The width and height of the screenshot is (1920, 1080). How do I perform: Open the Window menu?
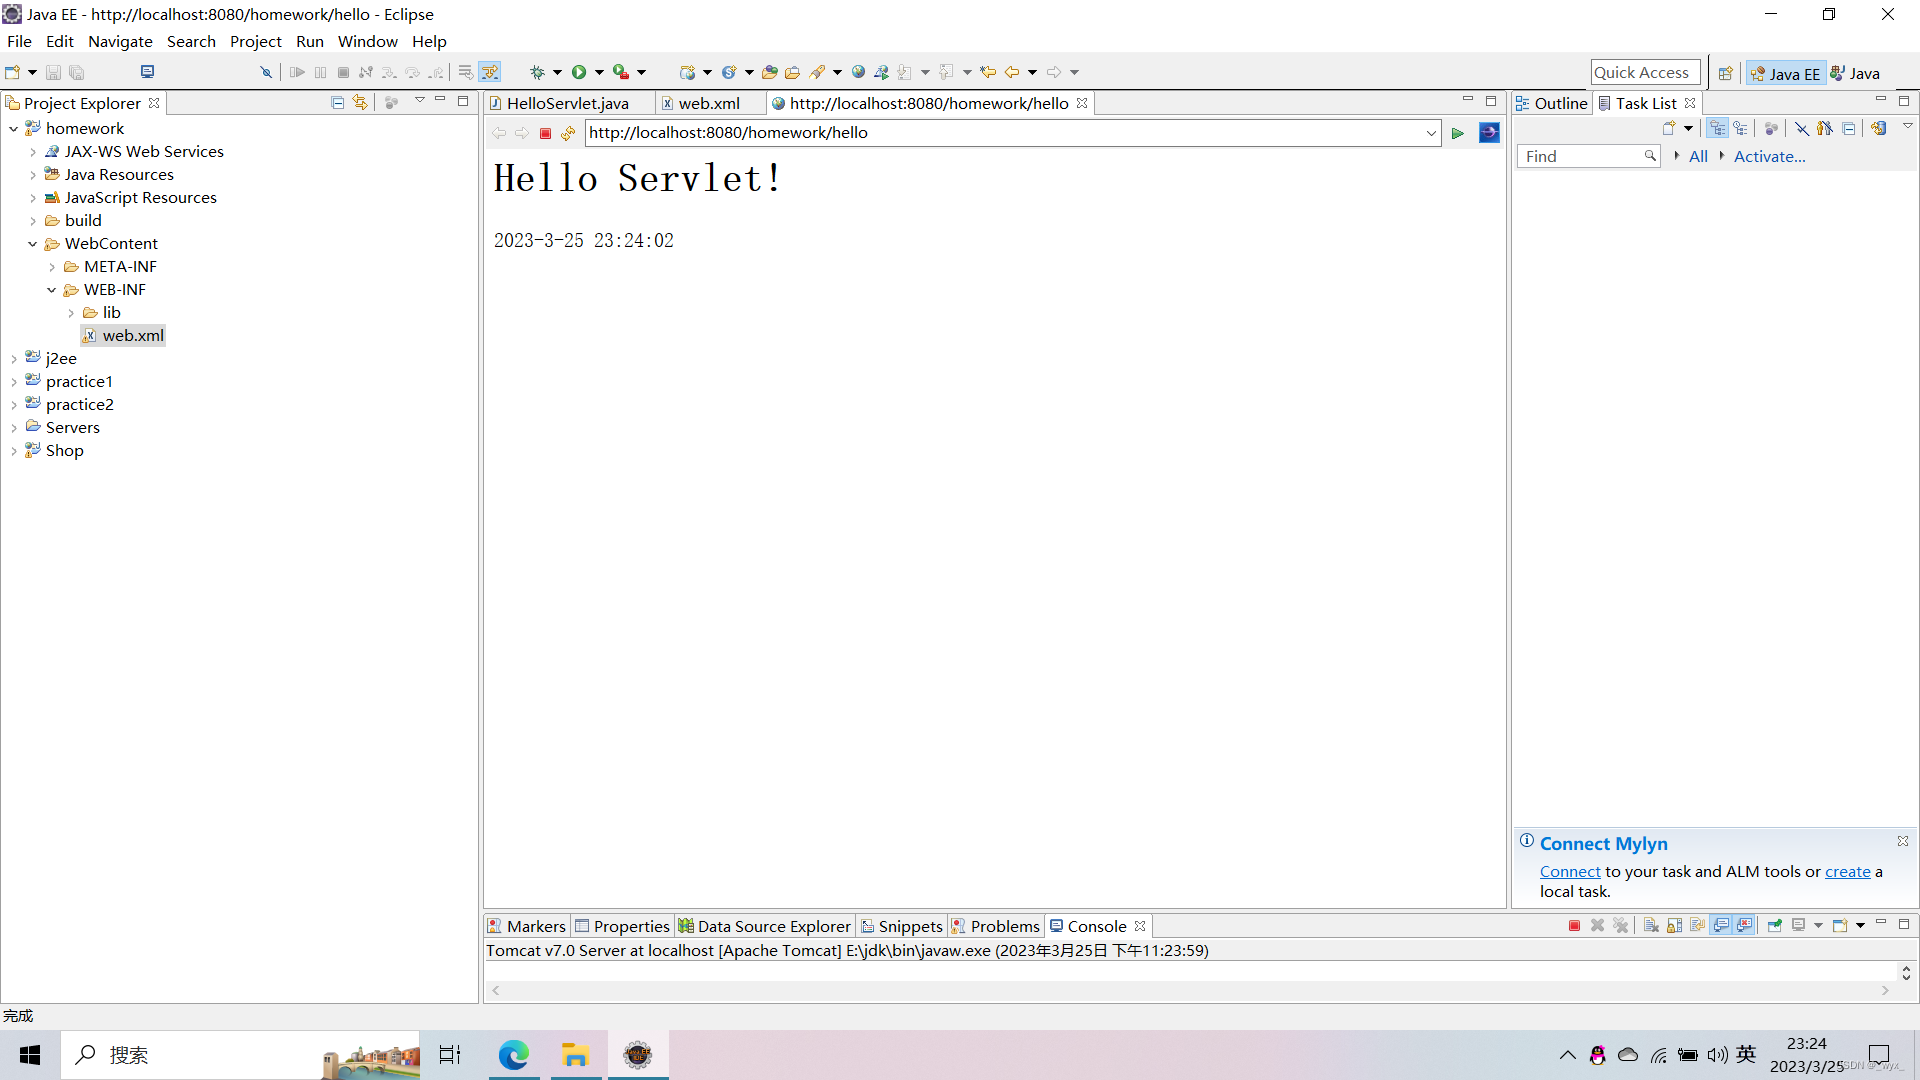[367, 41]
